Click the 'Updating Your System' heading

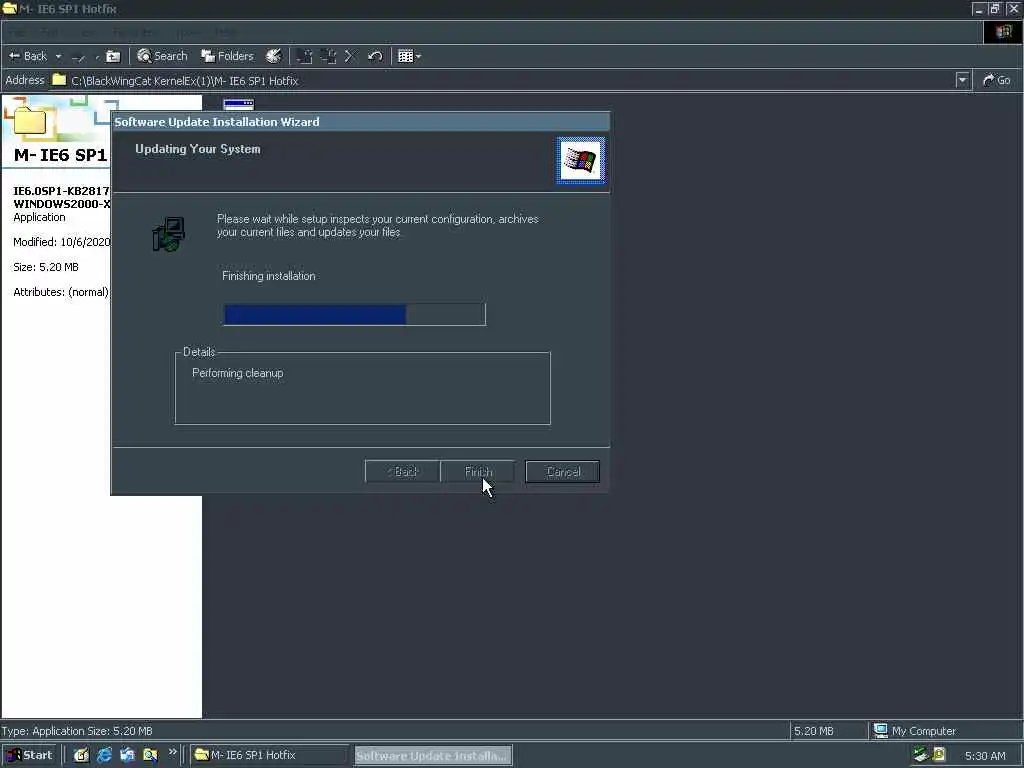(x=197, y=149)
